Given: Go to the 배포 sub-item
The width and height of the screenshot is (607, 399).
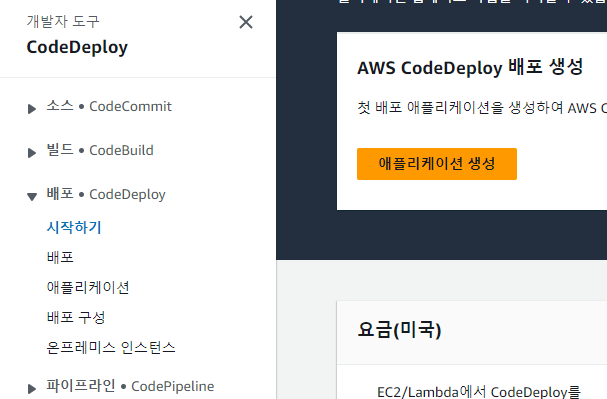Looking at the screenshot, I should [60, 257].
